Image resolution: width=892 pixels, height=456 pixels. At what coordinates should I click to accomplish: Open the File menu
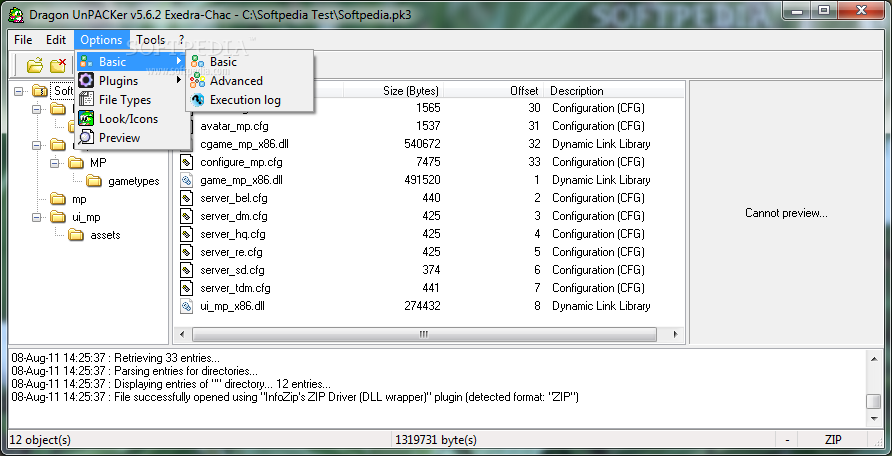(x=23, y=40)
